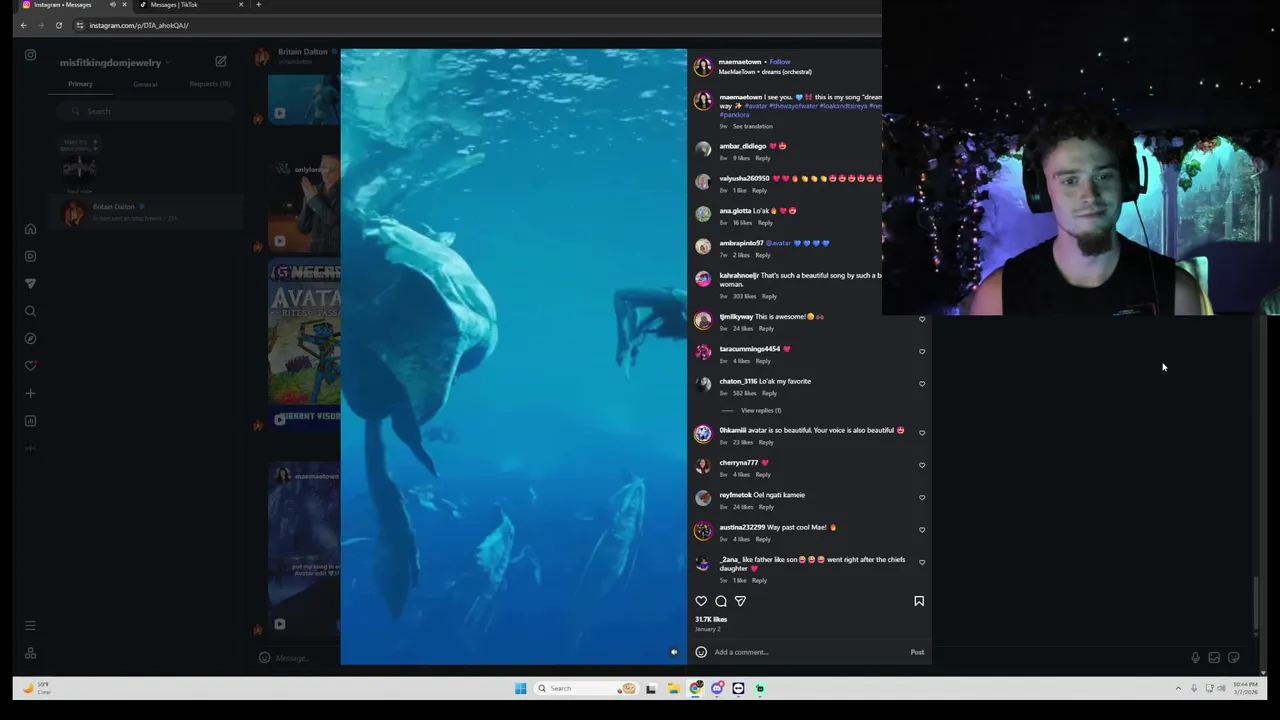Reload the page in browser

tap(59, 25)
